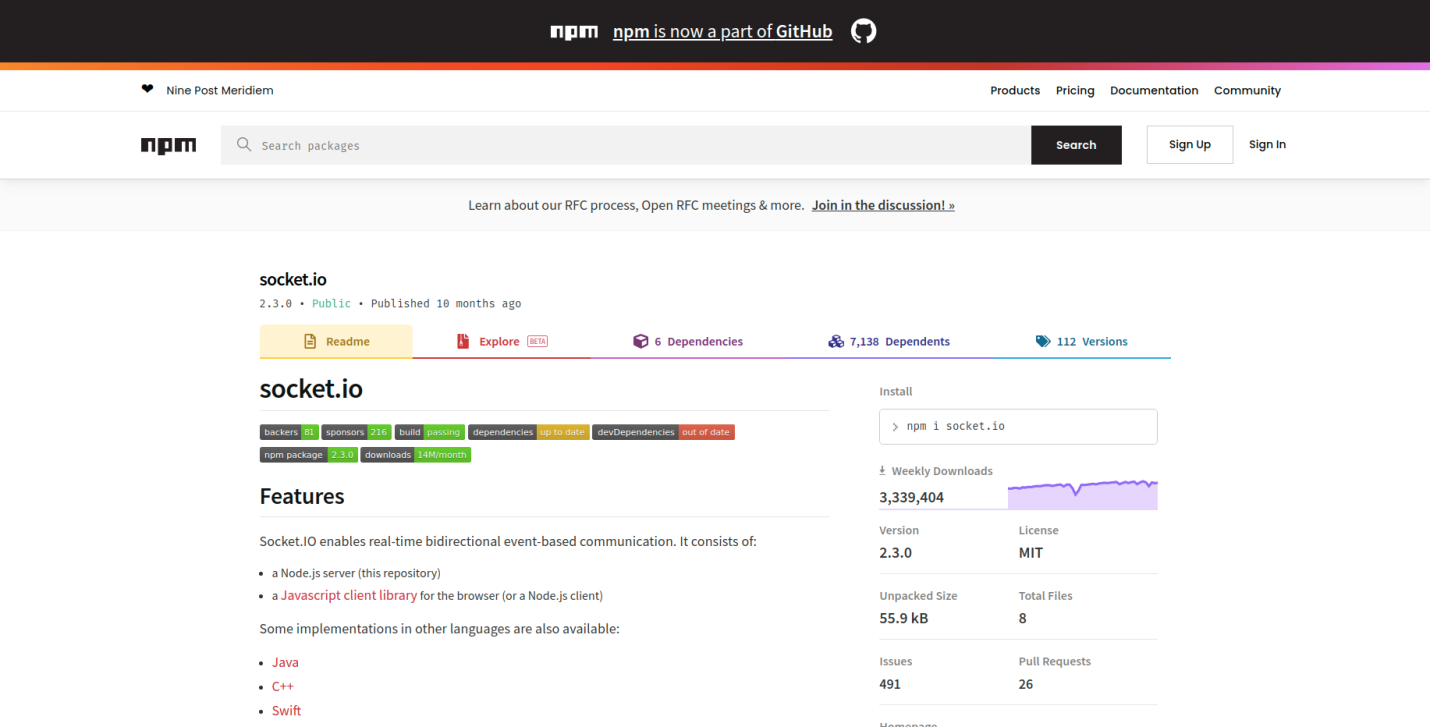This screenshot has width=1430, height=727.
Task: Click the weekly downloads count 3,339,404
Action: click(912, 497)
